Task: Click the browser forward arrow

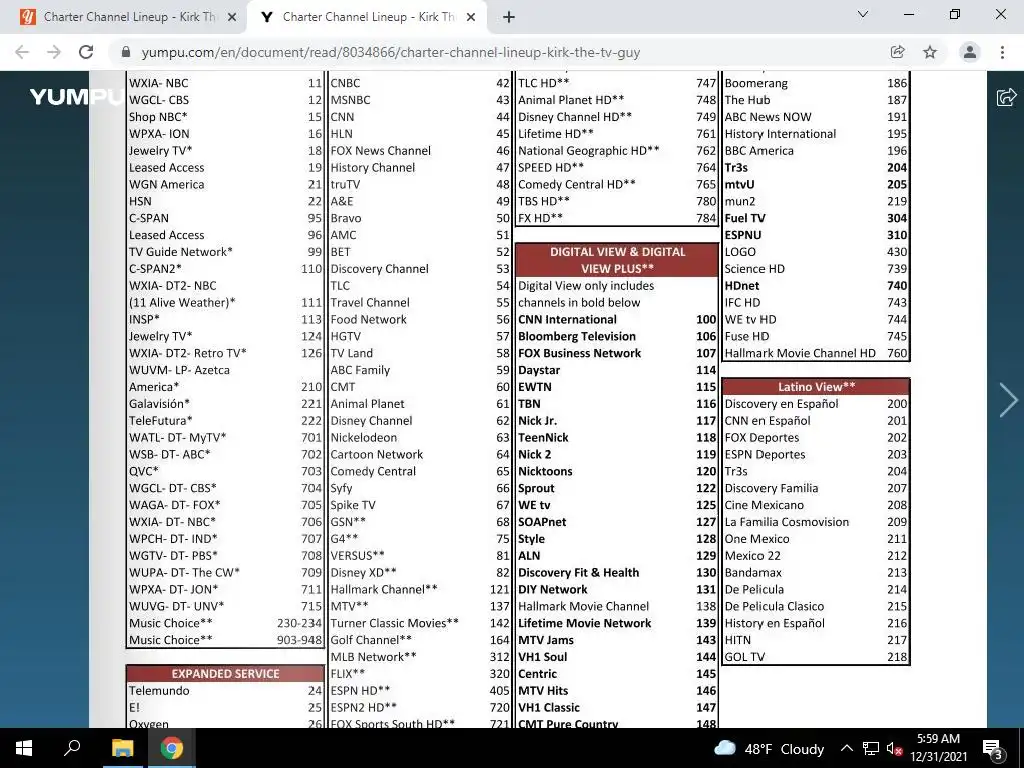Action: (x=54, y=52)
